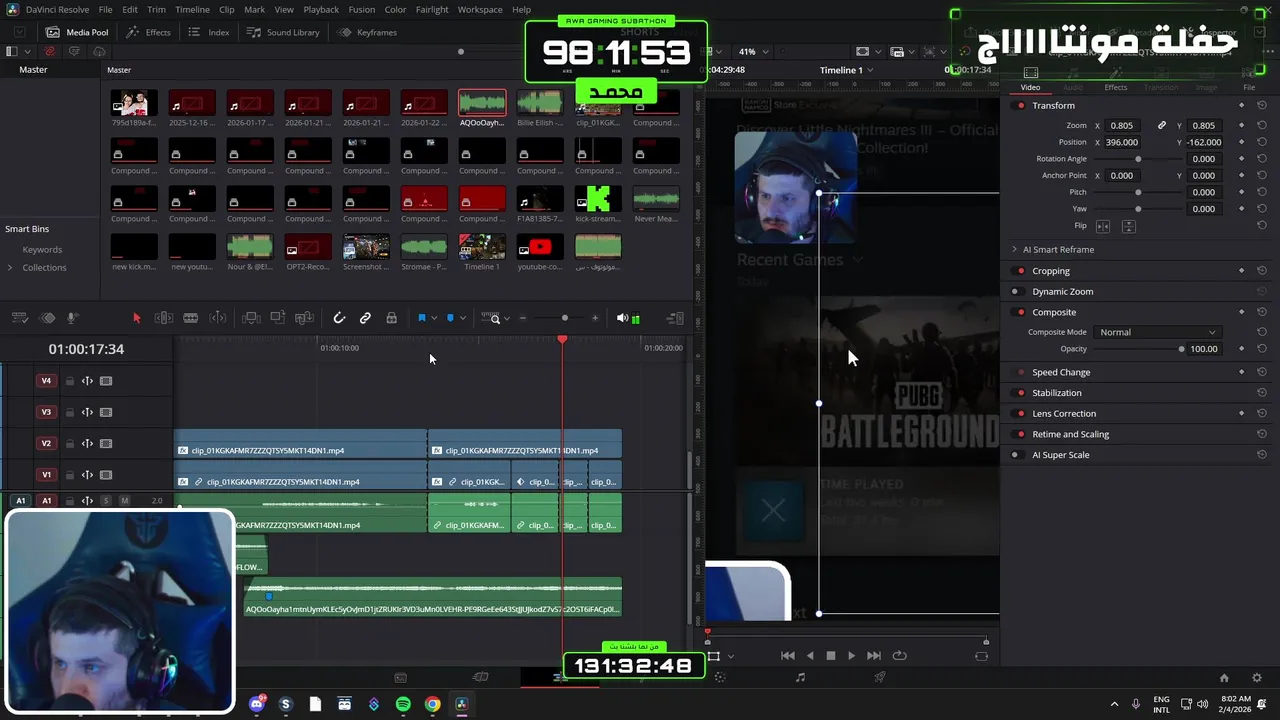
Task: Open the marker color dropdown arrow
Action: pyautogui.click(x=463, y=318)
